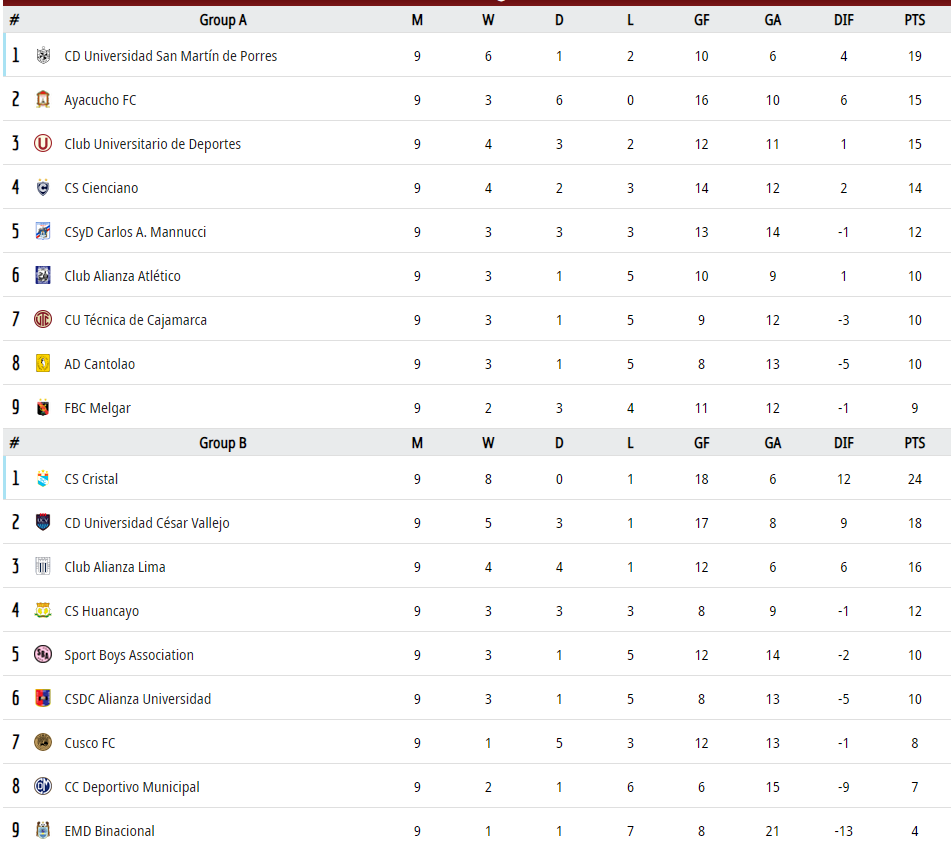This screenshot has height=850, width=952.
Task: Click the CS Cienciano crest icon
Action: click(43, 188)
